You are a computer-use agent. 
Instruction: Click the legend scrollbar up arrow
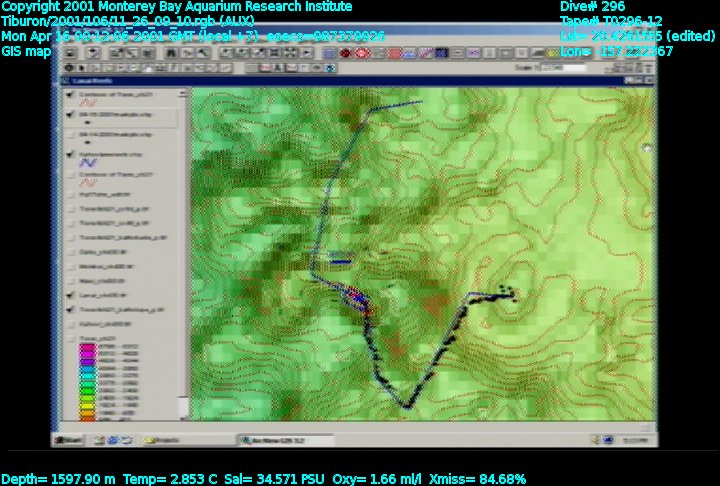[x=183, y=93]
